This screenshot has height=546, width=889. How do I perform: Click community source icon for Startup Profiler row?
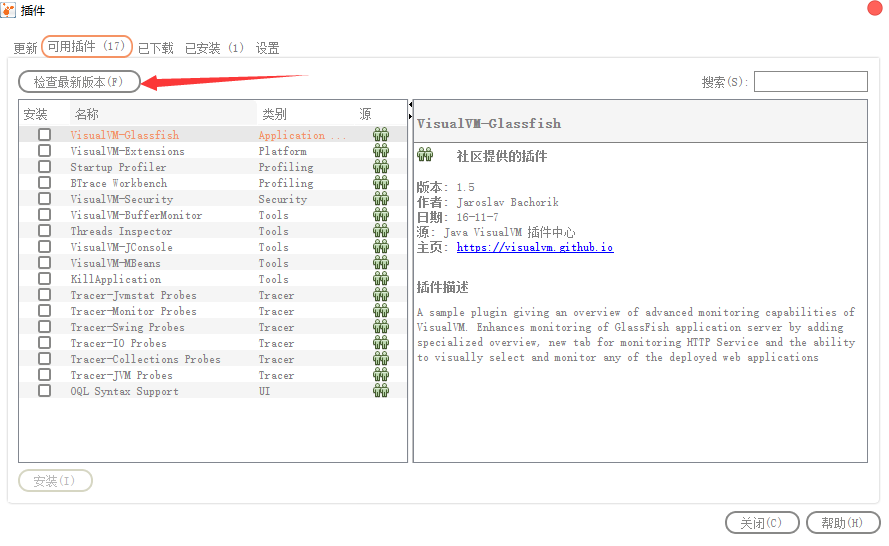tap(381, 166)
